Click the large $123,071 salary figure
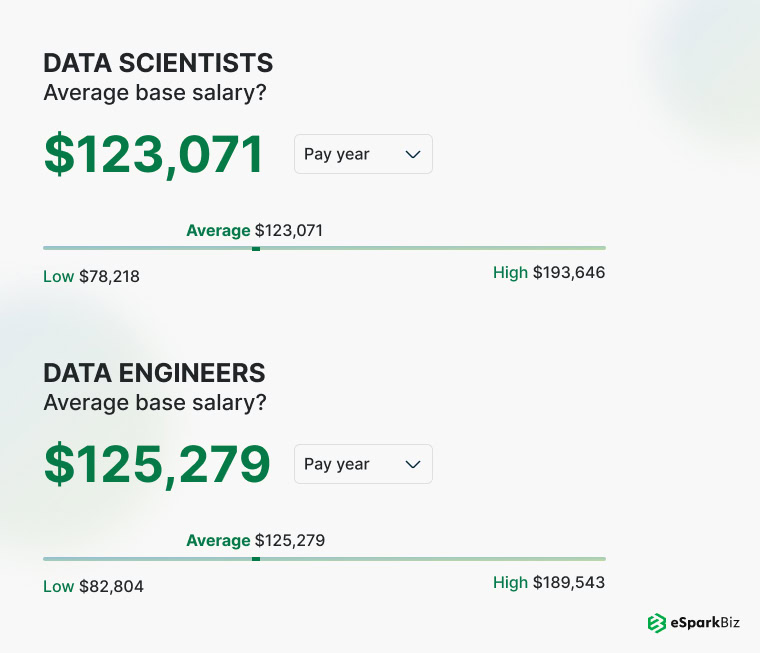The height and width of the screenshot is (653, 760). pyautogui.click(x=154, y=155)
